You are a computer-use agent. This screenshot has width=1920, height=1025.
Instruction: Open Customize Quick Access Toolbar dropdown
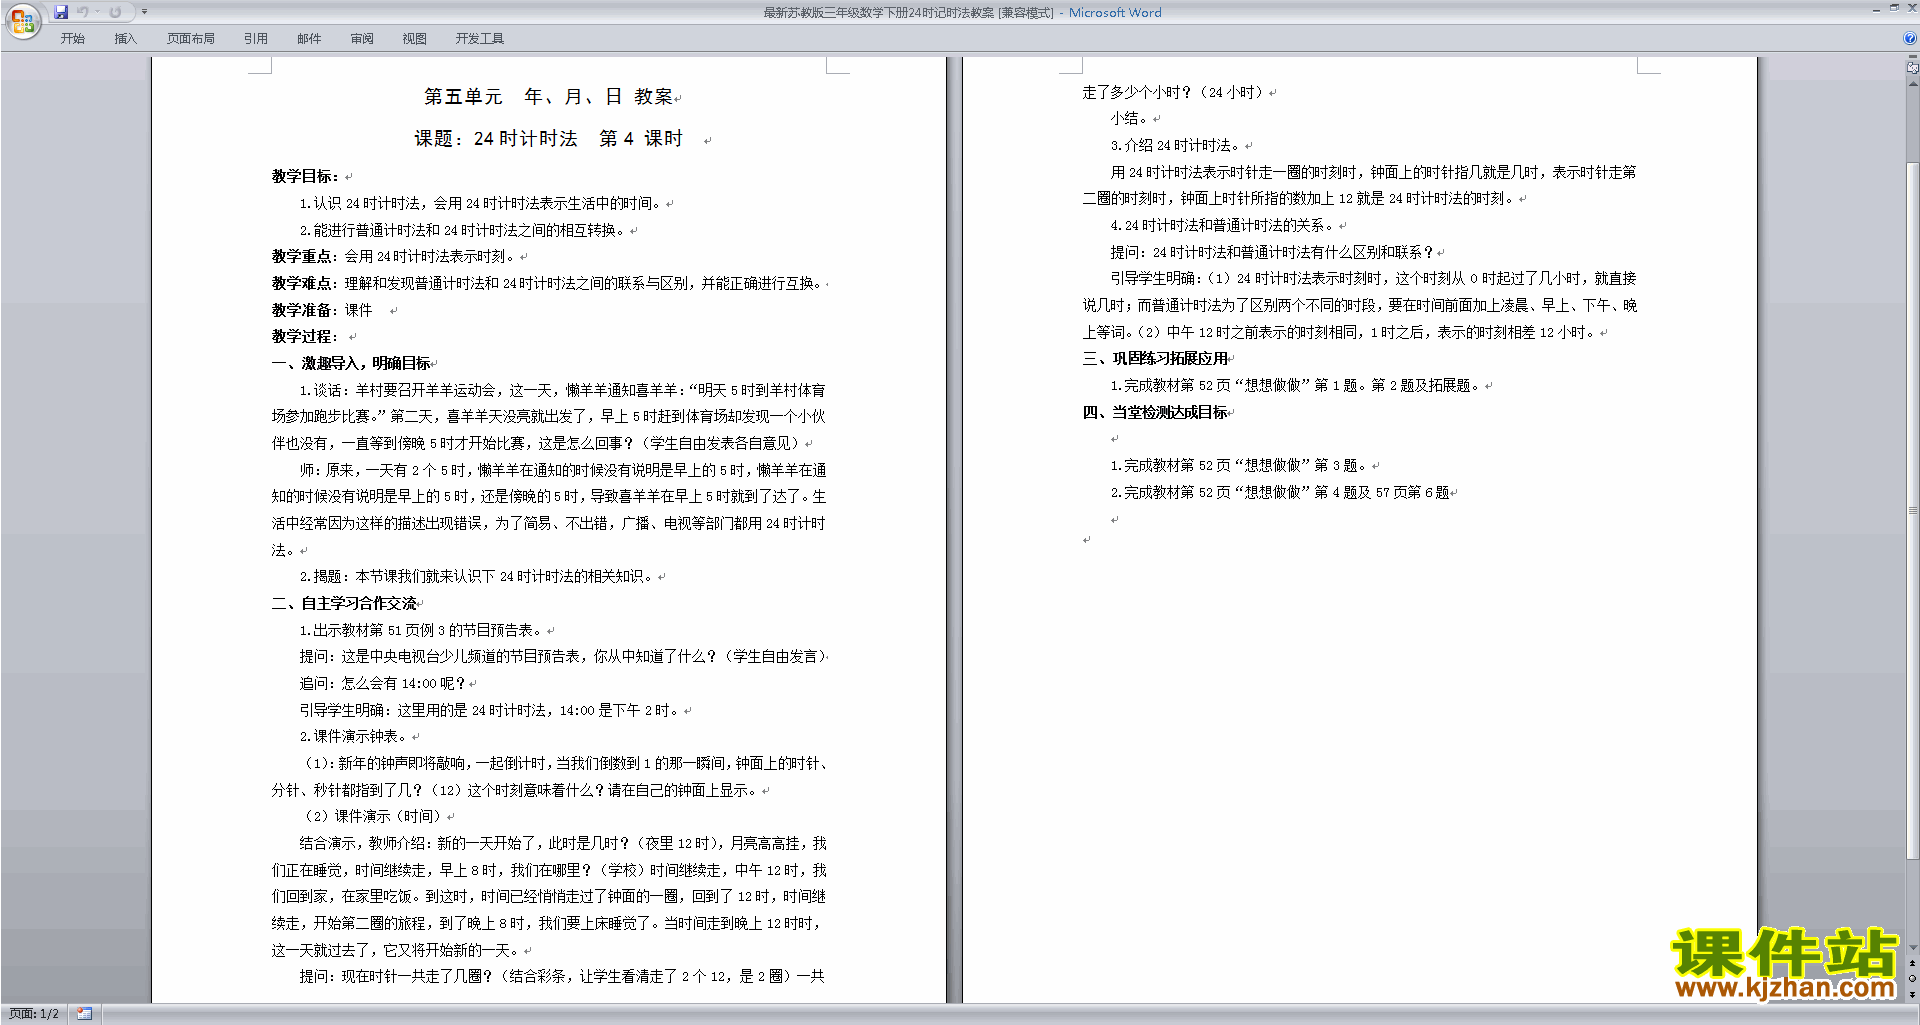pyautogui.click(x=144, y=12)
